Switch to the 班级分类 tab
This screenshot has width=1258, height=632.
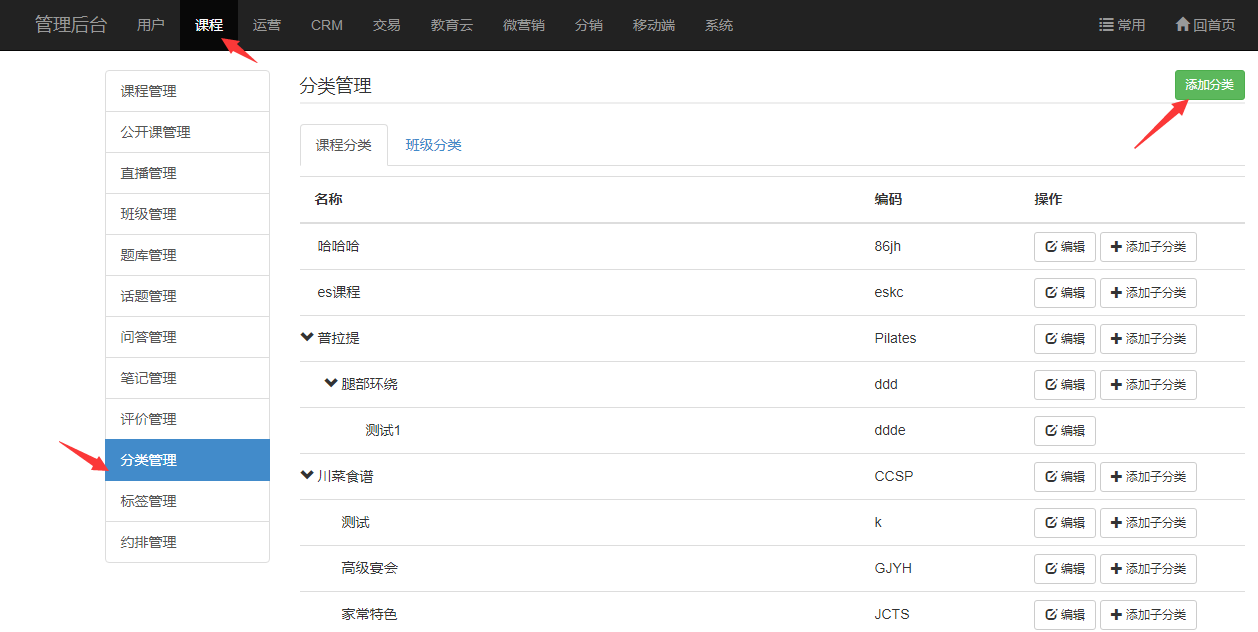click(x=433, y=145)
